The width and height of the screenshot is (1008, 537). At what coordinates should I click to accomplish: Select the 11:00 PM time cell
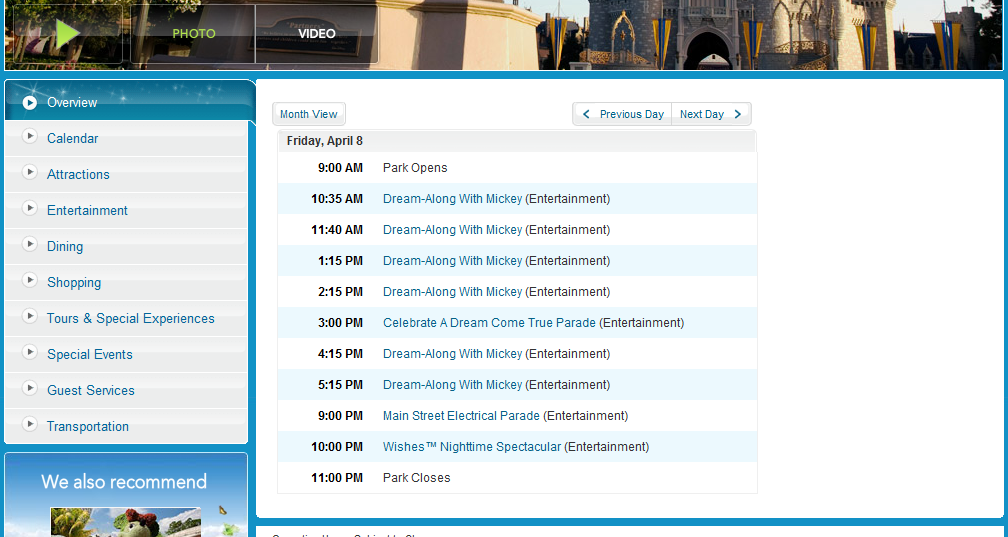coord(337,478)
